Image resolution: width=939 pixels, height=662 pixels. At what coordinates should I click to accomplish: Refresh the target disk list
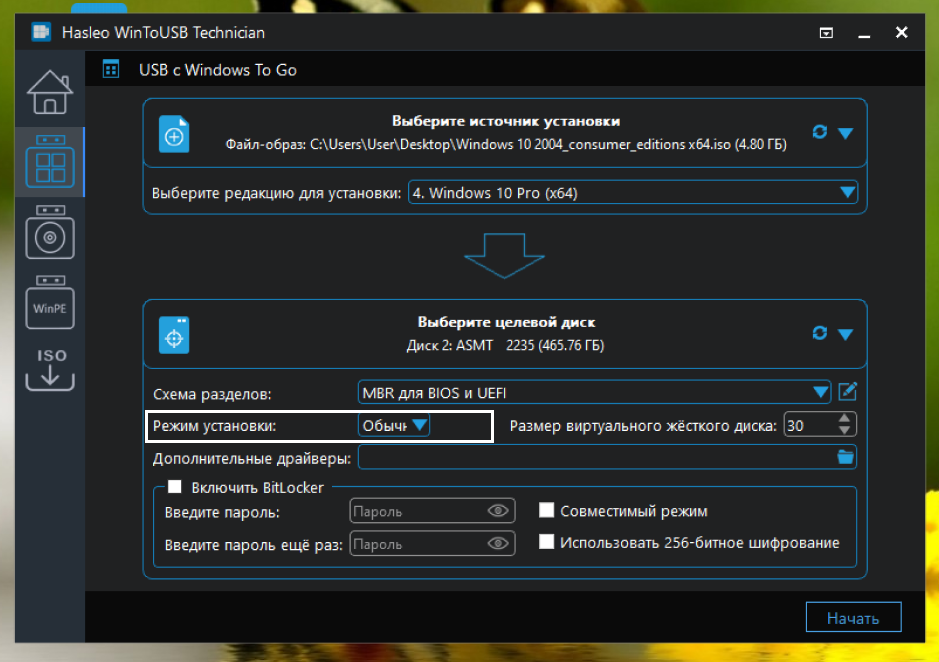(x=819, y=332)
